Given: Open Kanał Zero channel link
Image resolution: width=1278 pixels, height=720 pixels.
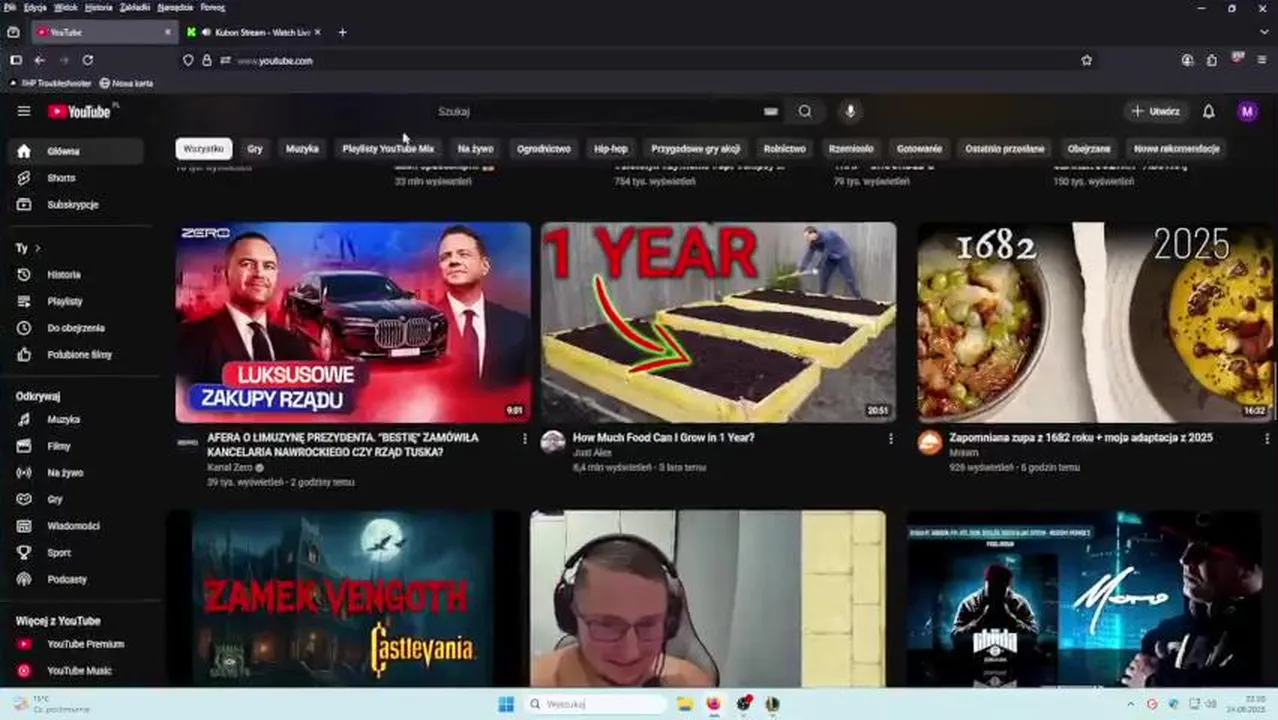Looking at the screenshot, I should click(x=230, y=467).
